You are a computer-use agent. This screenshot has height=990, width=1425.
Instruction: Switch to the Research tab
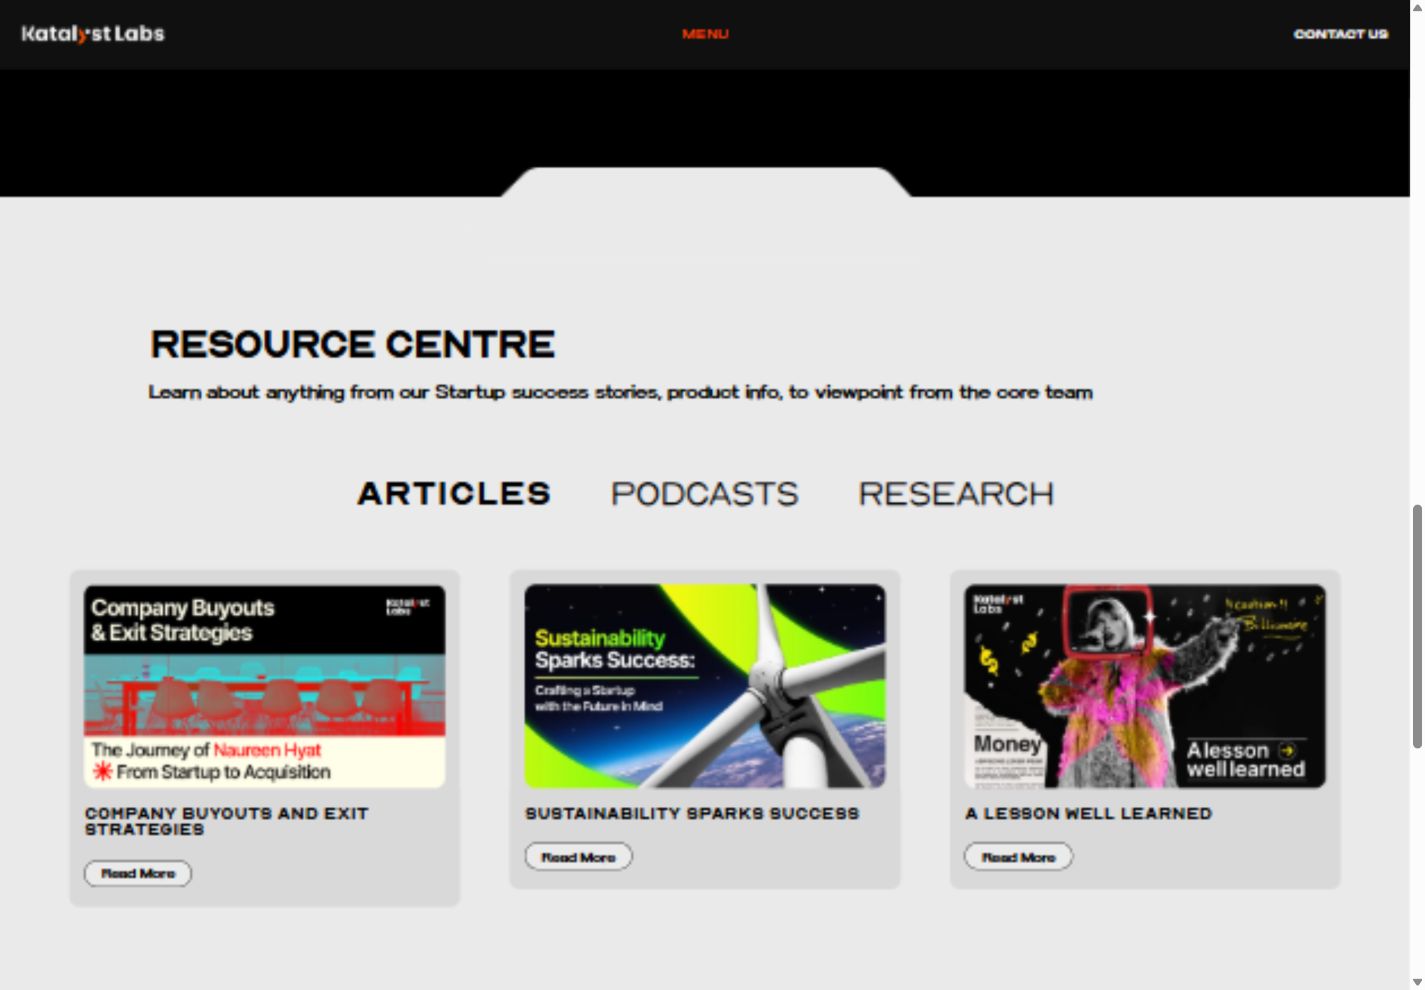[x=956, y=494]
